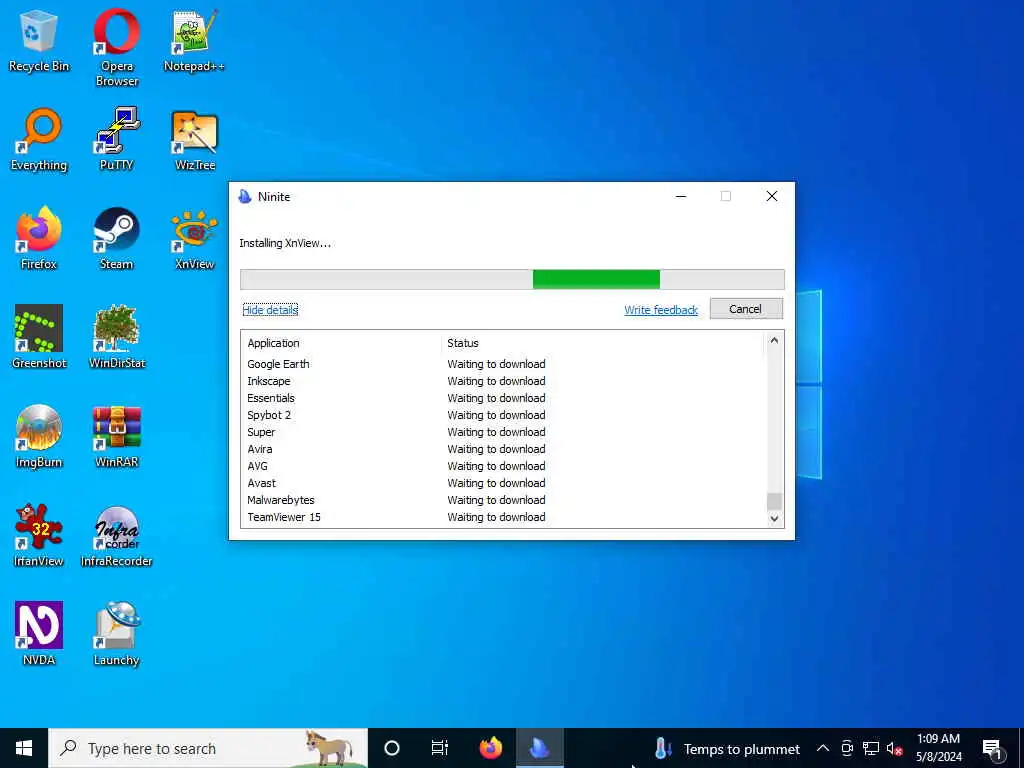The height and width of the screenshot is (768, 1024).
Task: Click the WinDirStat tree icon
Action: 117,337
